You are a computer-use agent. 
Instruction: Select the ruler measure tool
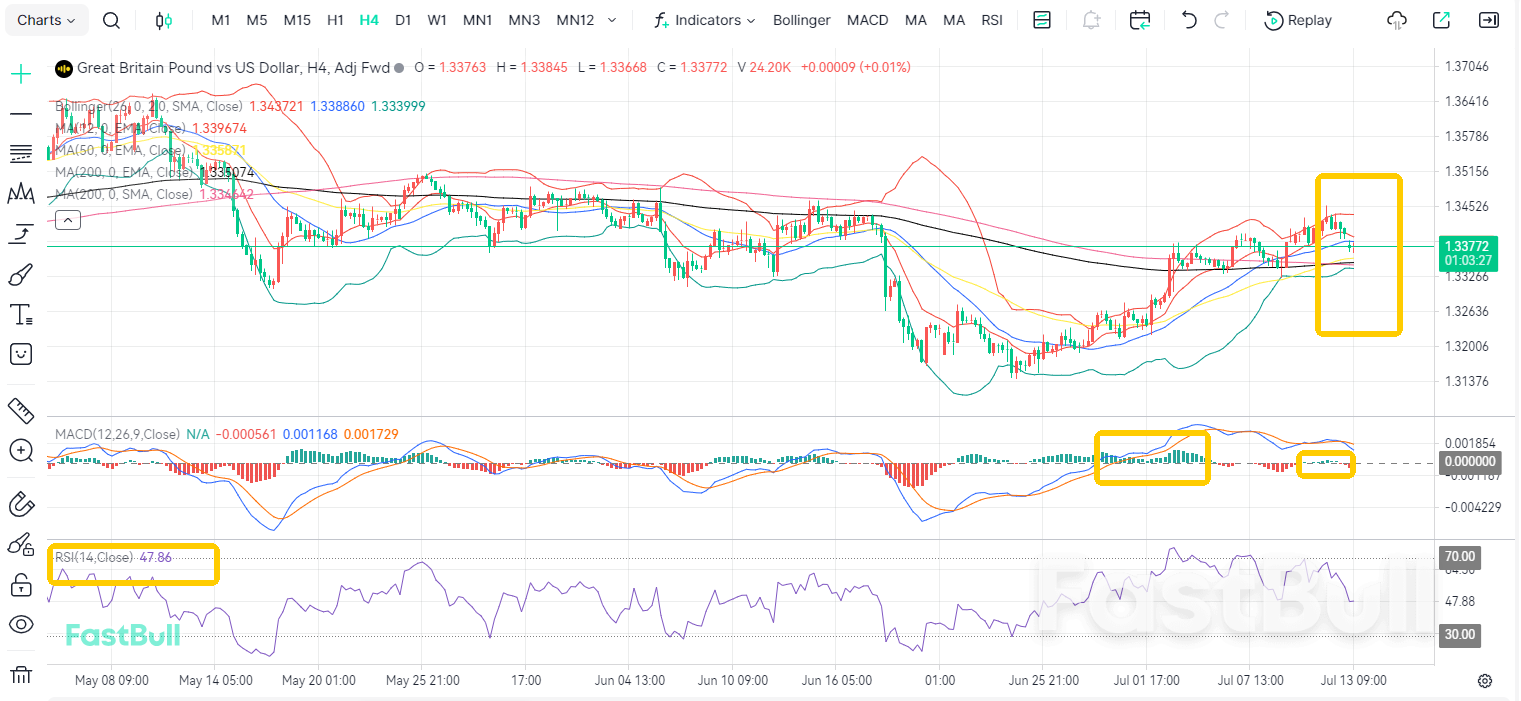(x=21, y=409)
